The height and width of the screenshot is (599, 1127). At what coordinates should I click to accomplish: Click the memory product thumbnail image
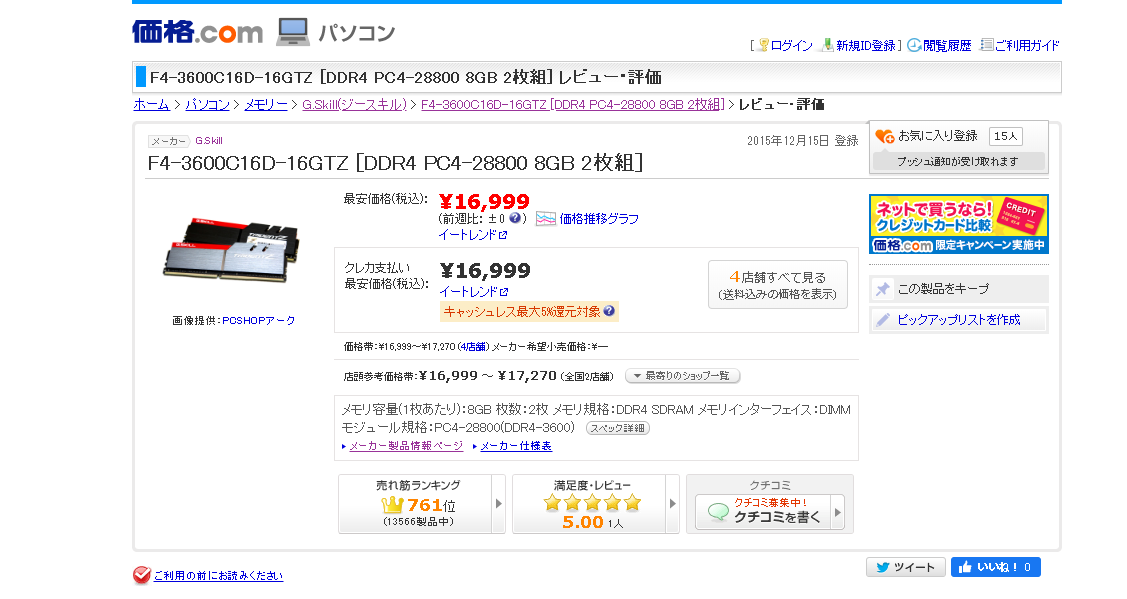[x=231, y=250]
